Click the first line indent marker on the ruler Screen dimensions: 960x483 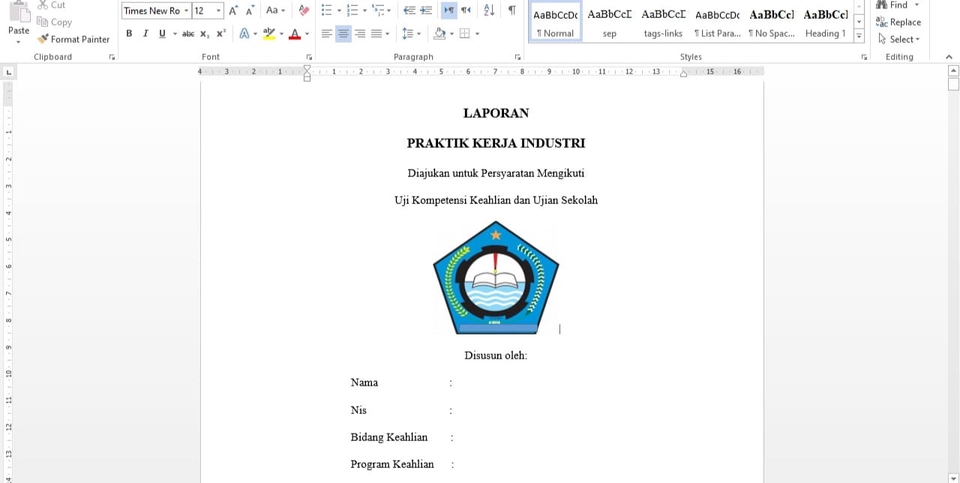(307, 69)
